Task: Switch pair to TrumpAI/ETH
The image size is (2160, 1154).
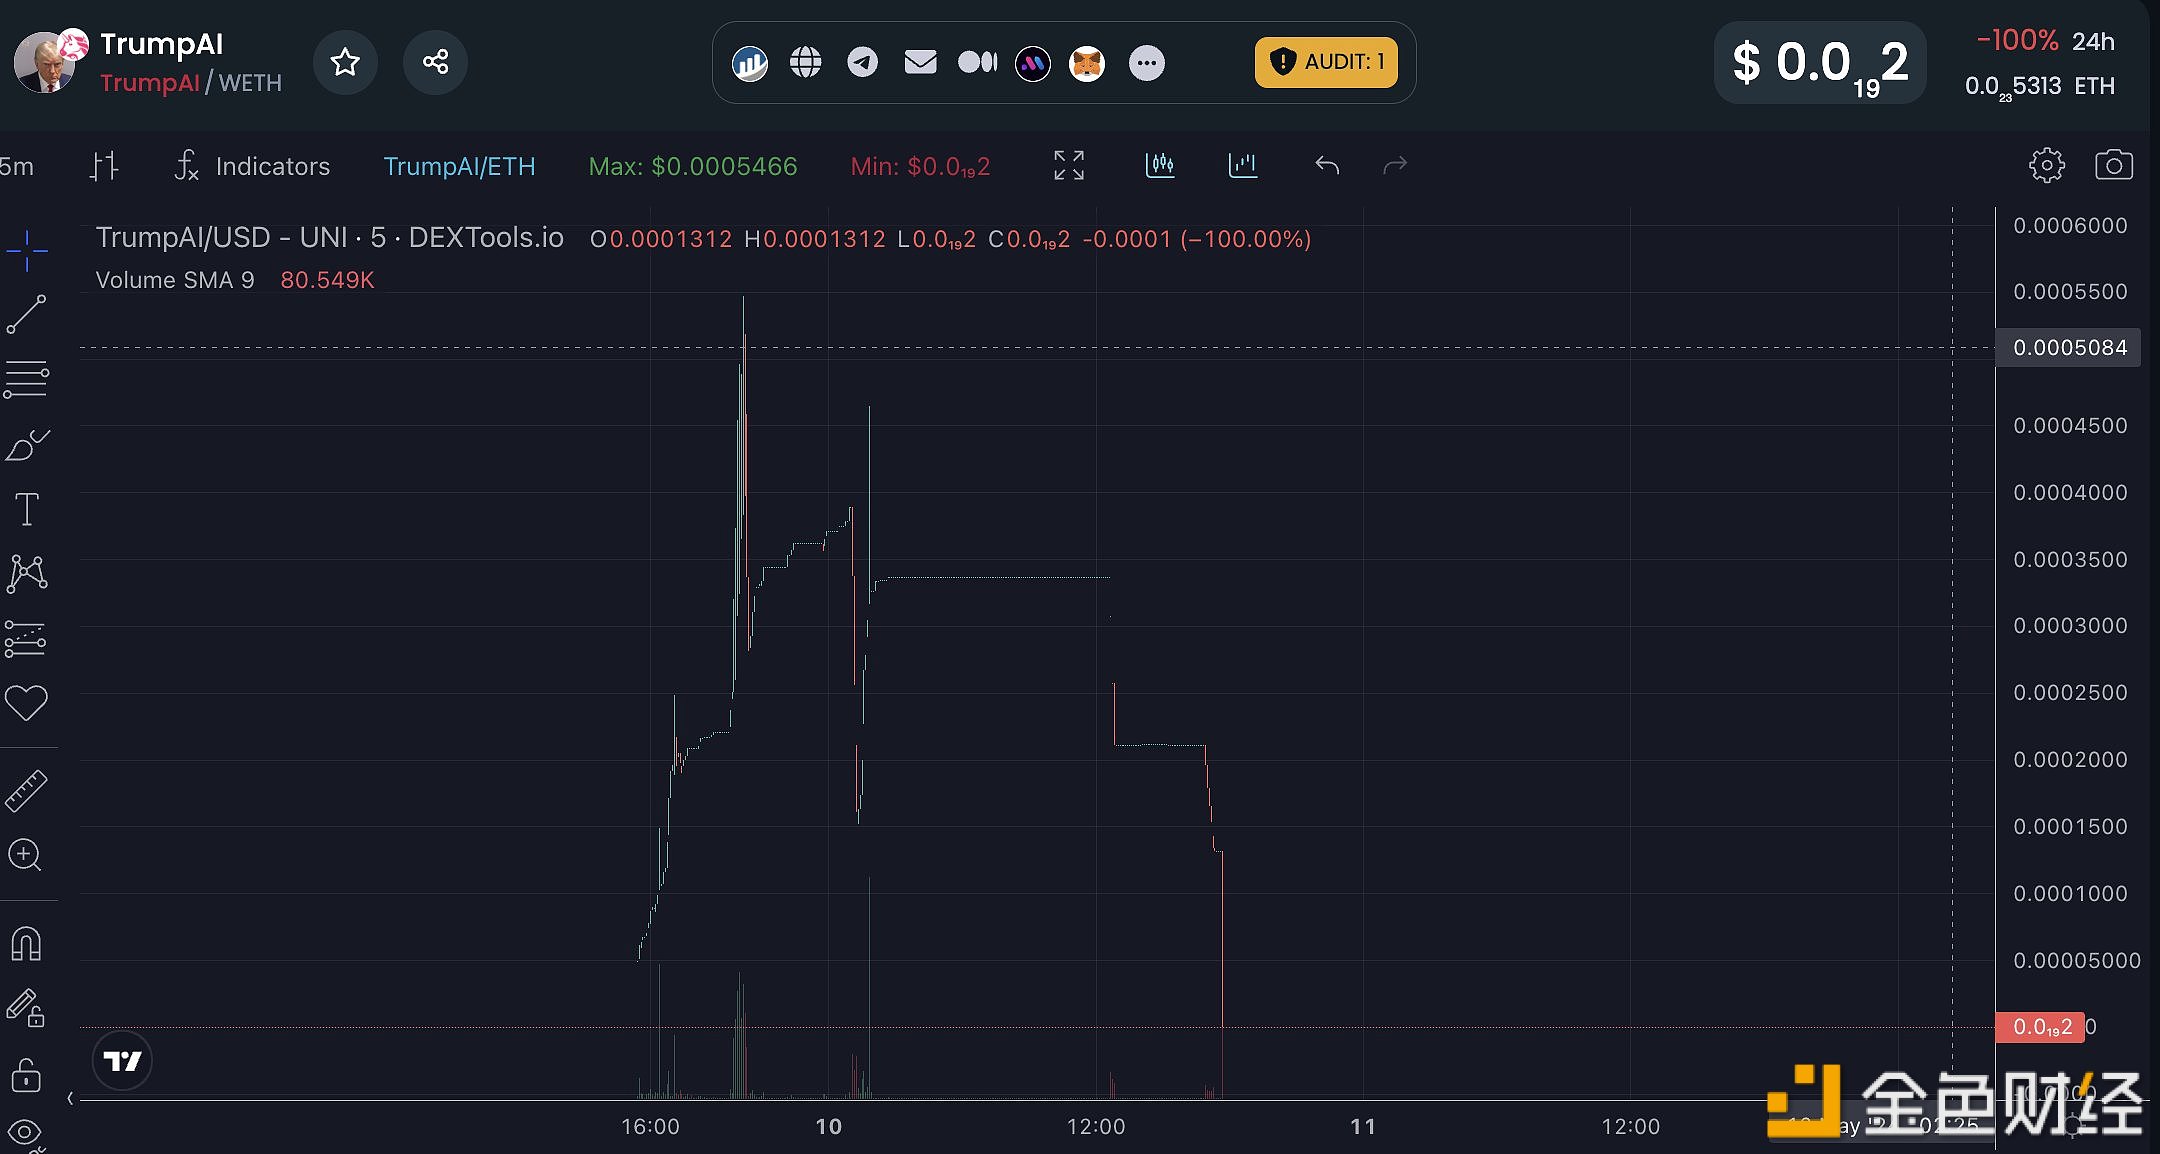Action: [x=459, y=166]
